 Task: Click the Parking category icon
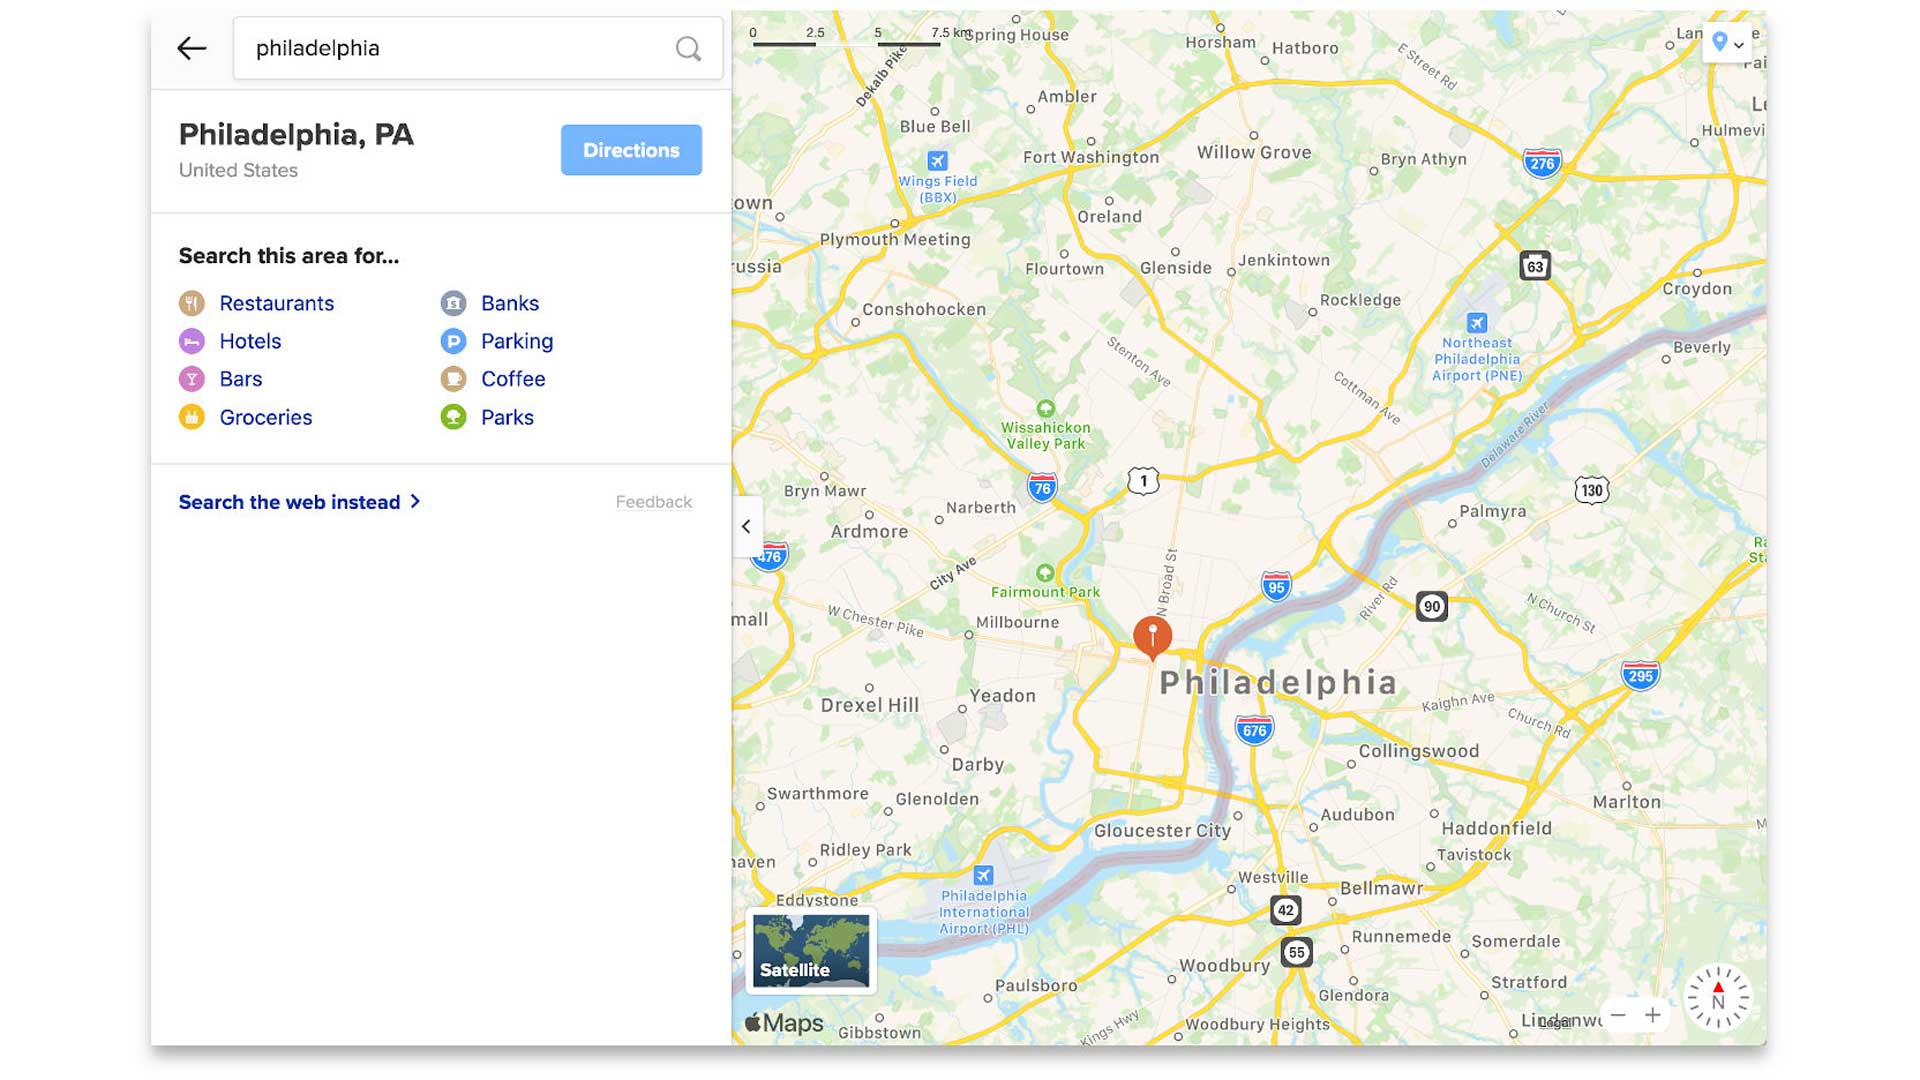point(454,340)
